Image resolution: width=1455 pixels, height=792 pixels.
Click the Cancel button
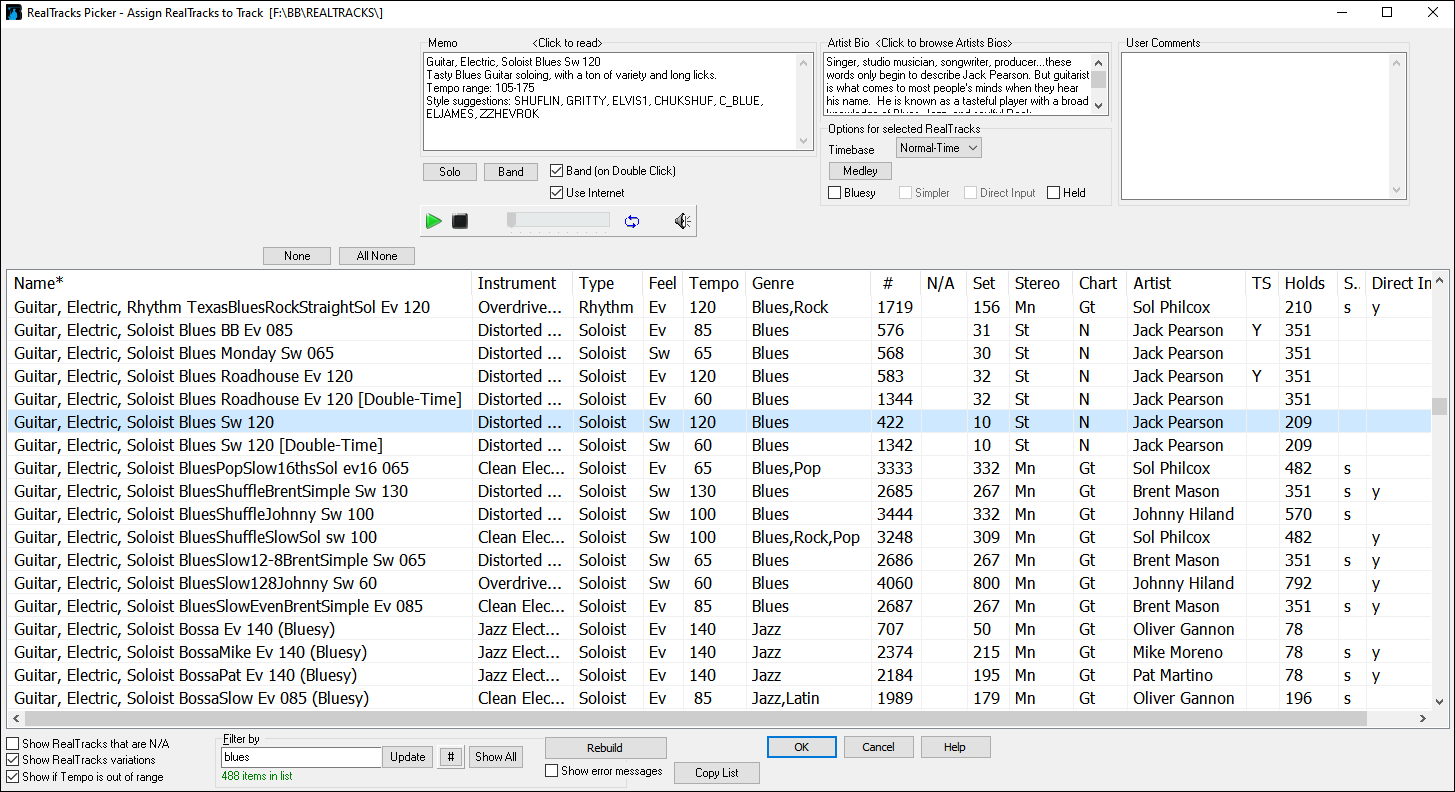pos(879,747)
